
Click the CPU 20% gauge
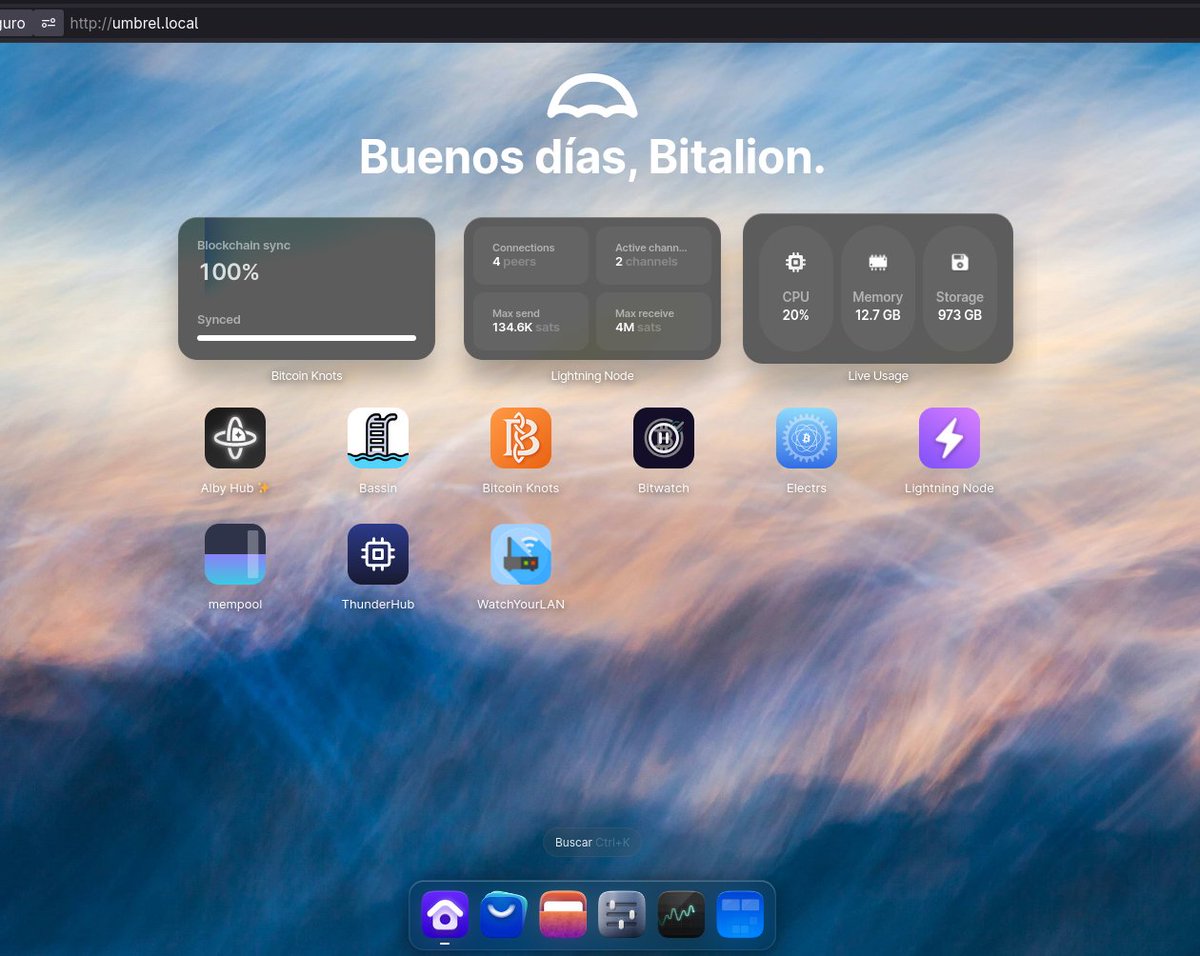[796, 288]
